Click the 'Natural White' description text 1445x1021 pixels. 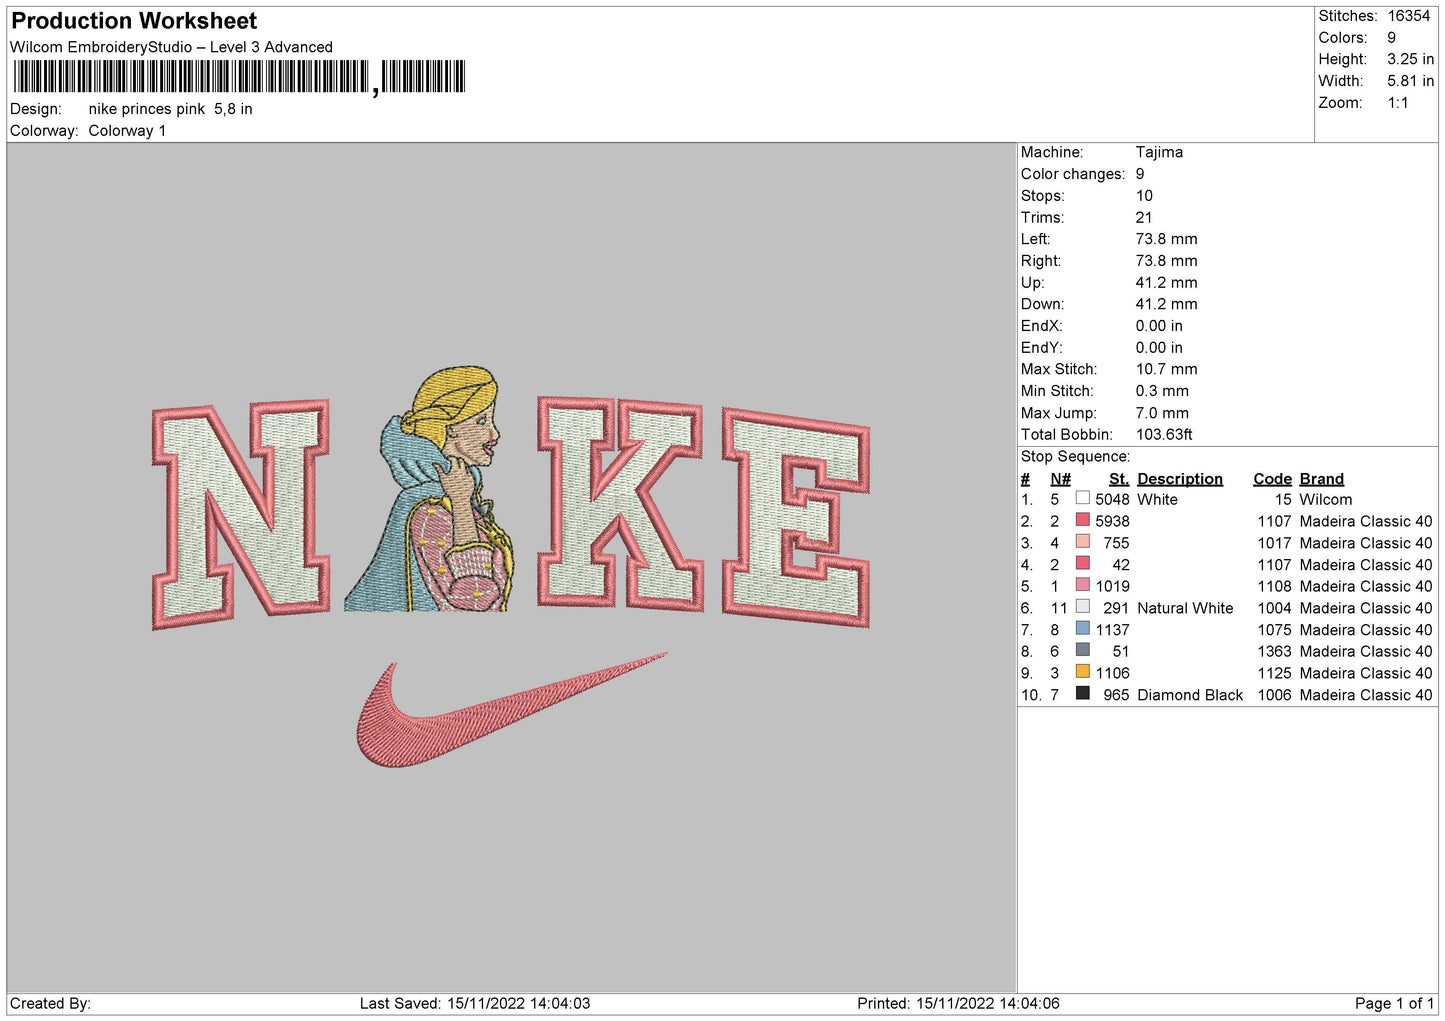coord(1185,608)
